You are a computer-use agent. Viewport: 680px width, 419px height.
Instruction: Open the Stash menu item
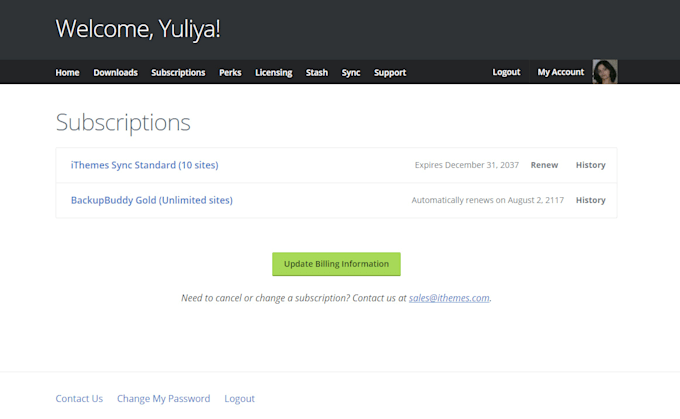click(317, 72)
